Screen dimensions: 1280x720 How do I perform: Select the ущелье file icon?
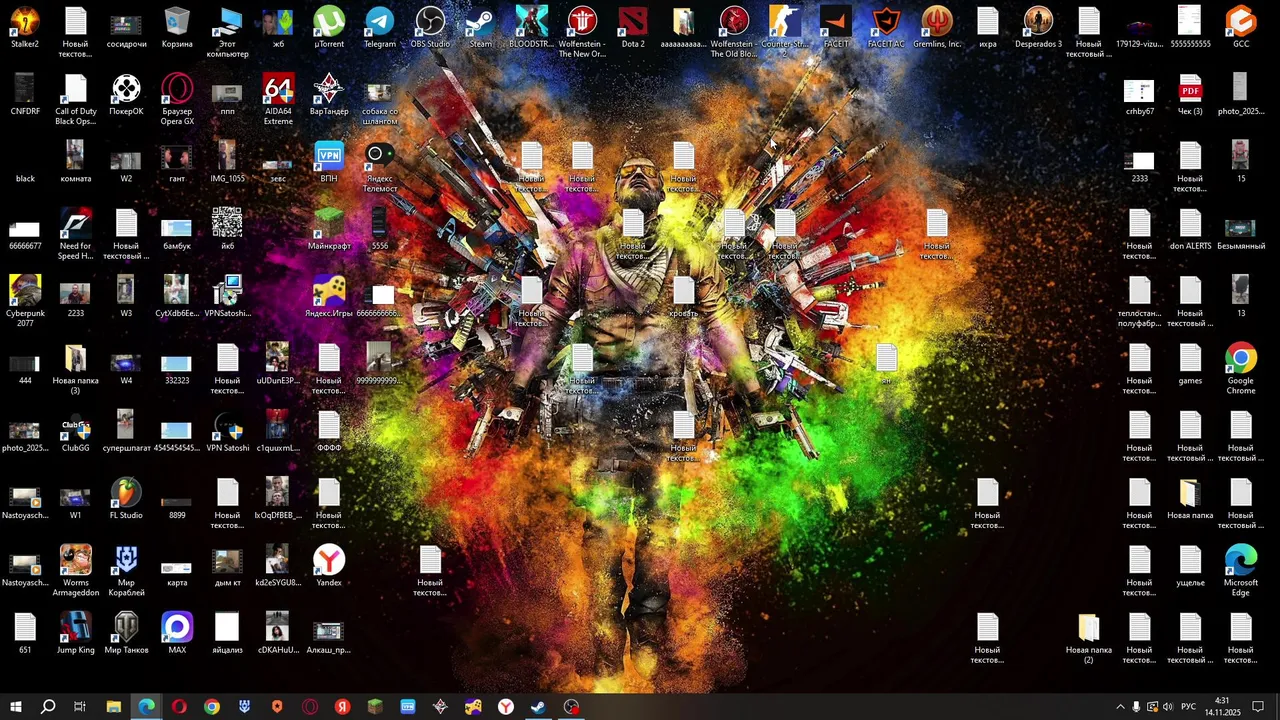pyautogui.click(x=1190, y=566)
